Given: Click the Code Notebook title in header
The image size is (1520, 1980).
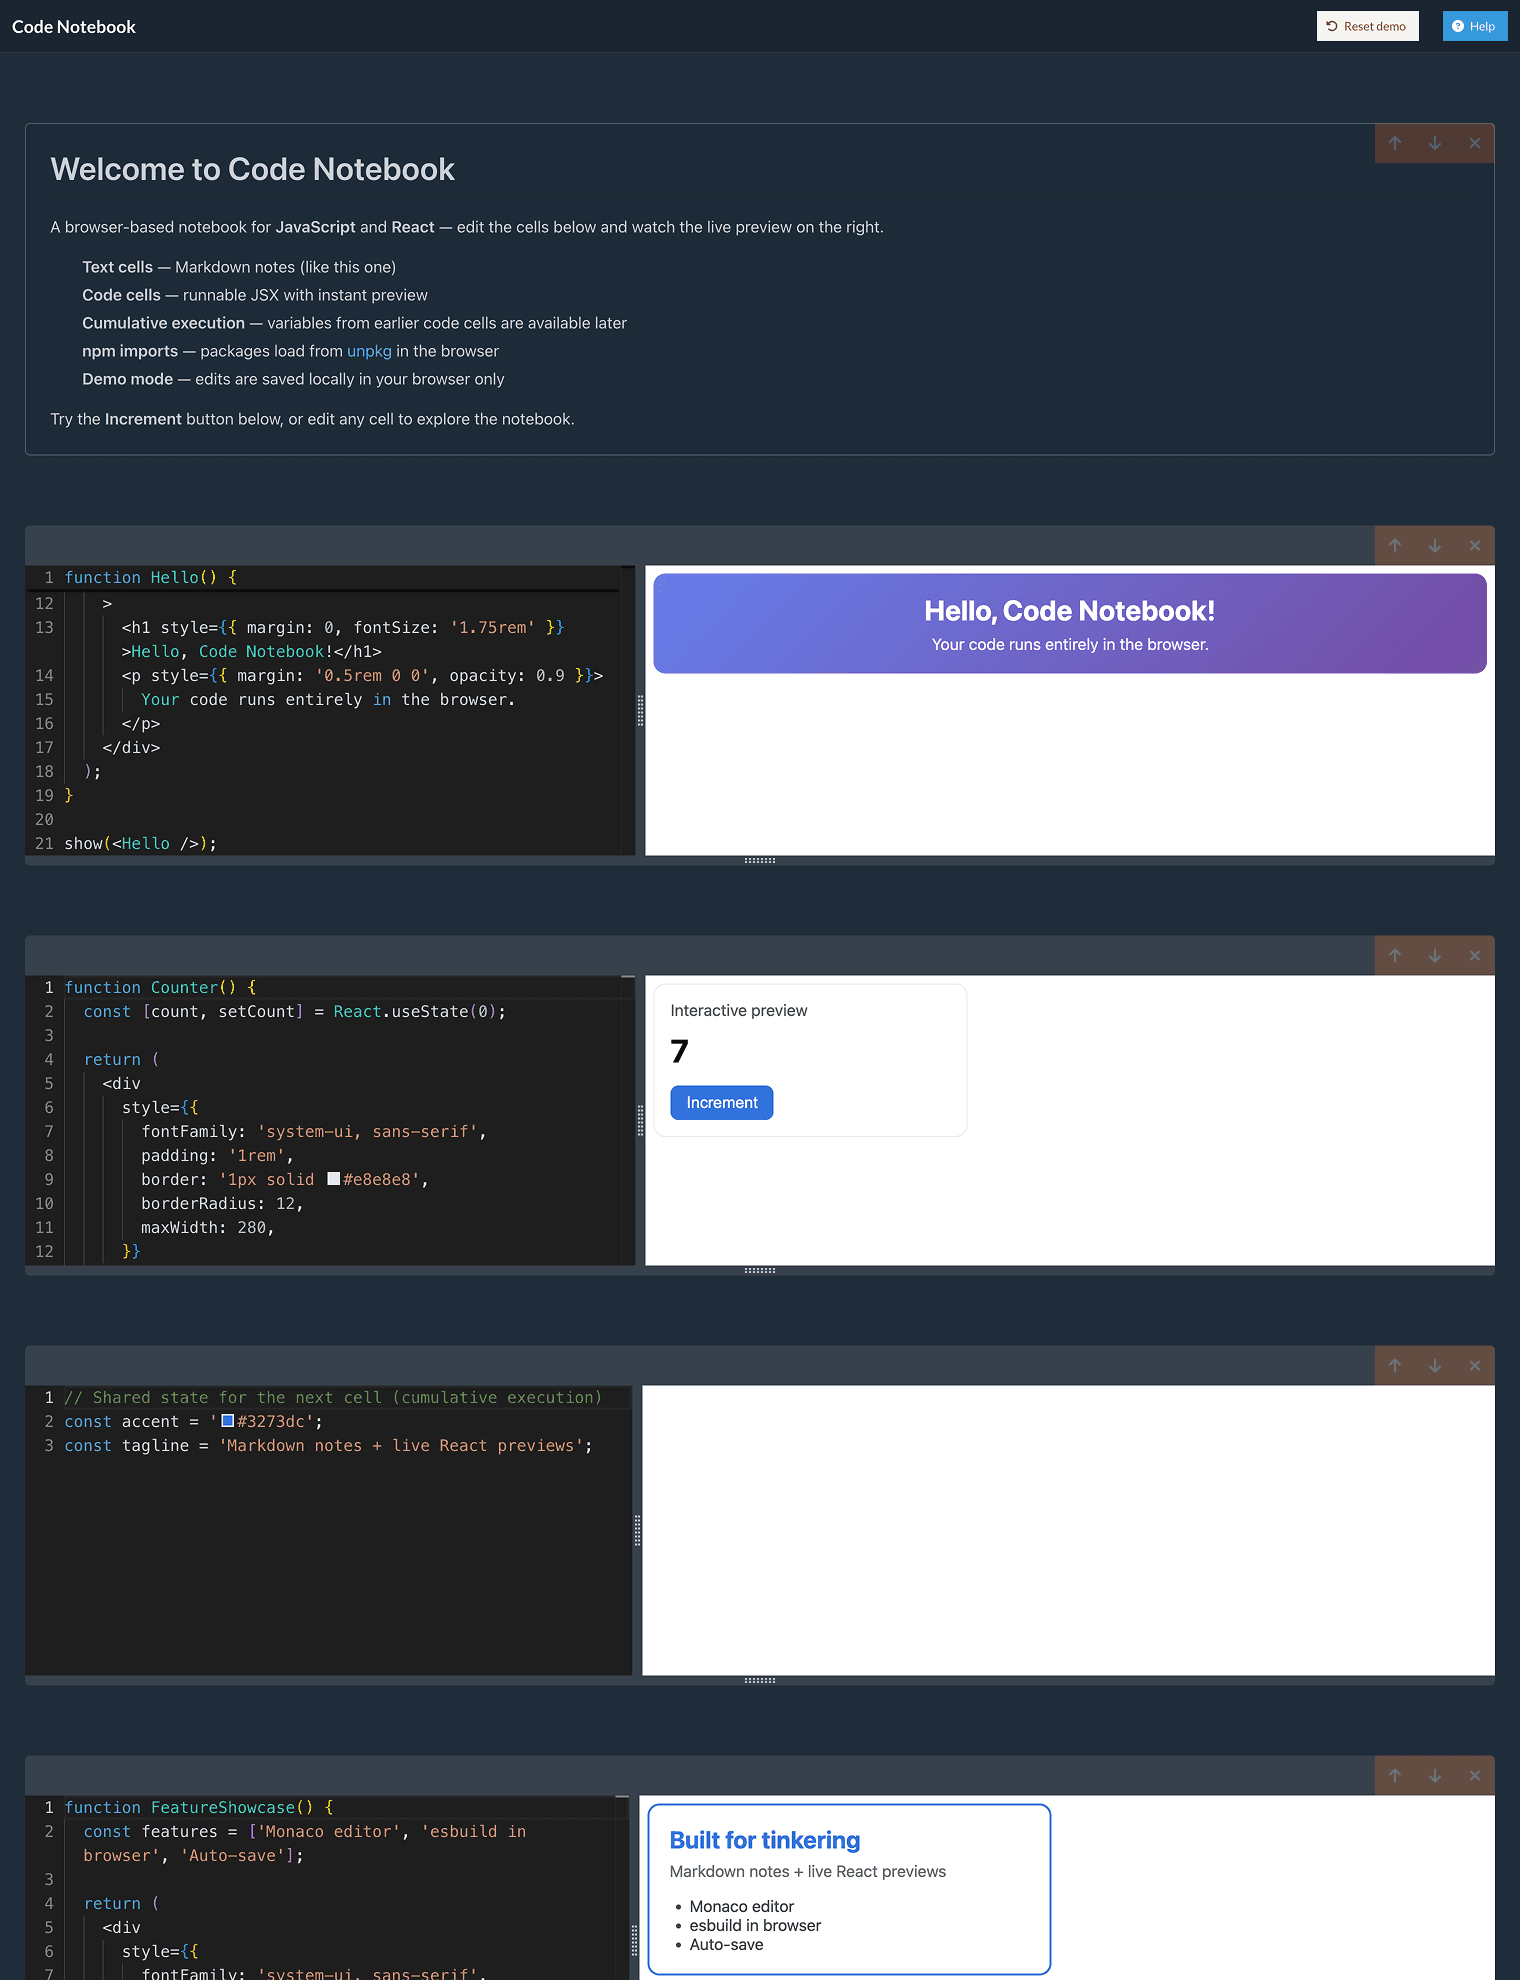Looking at the screenshot, I should [x=74, y=27].
